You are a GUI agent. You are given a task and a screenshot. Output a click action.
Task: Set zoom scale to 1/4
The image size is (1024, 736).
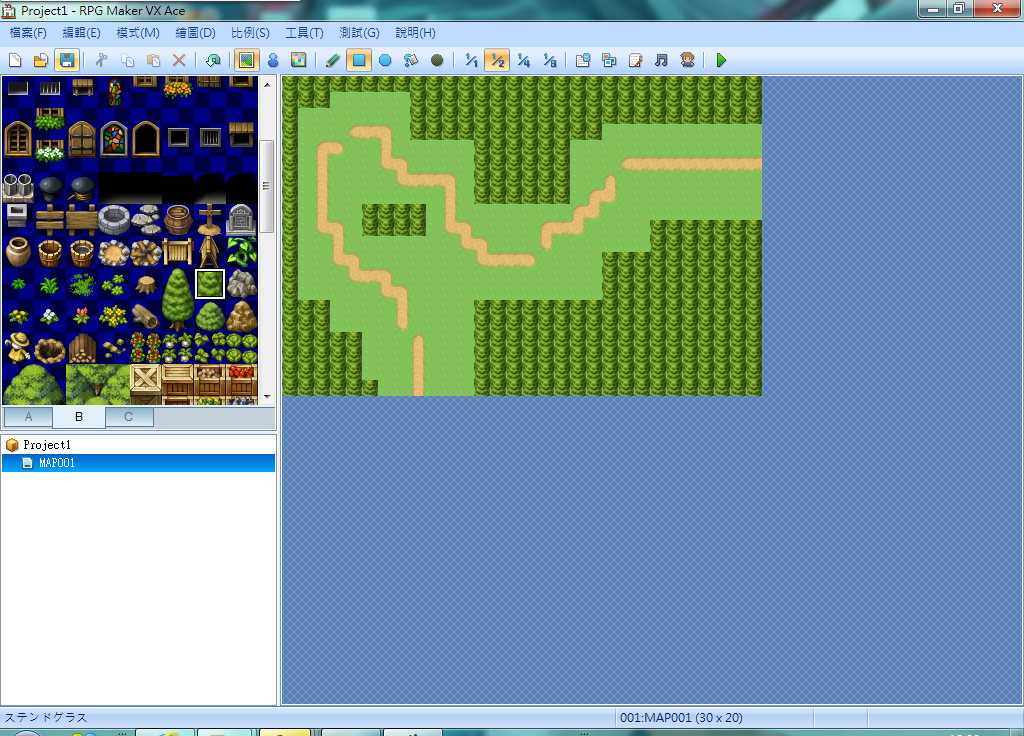point(523,61)
